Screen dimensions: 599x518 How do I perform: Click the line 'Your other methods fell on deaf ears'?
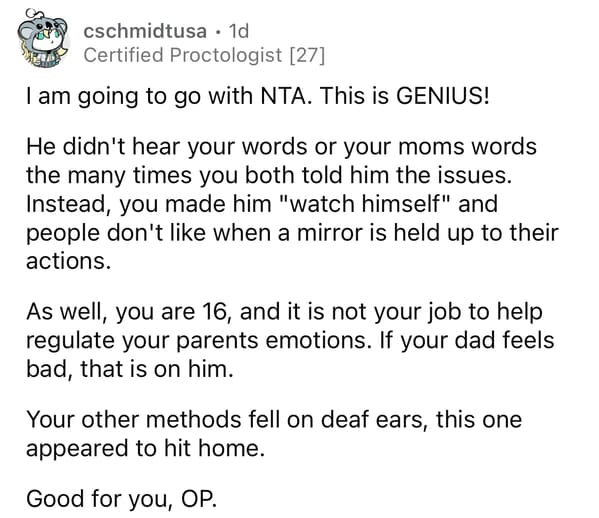tap(274, 420)
